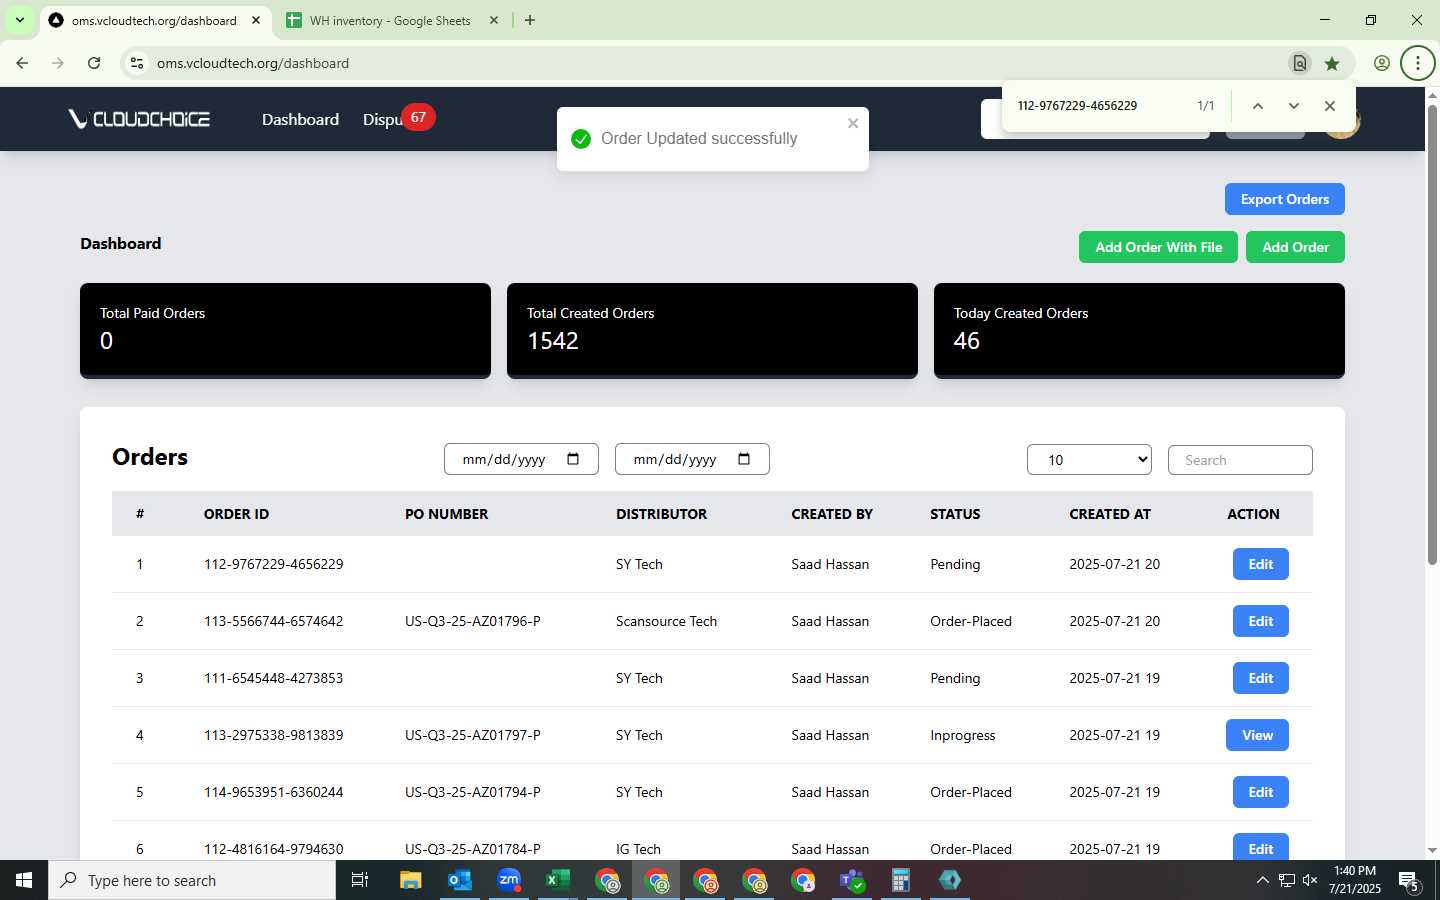Open Task View on the taskbar
Screen dimensions: 1440x900
(360, 880)
